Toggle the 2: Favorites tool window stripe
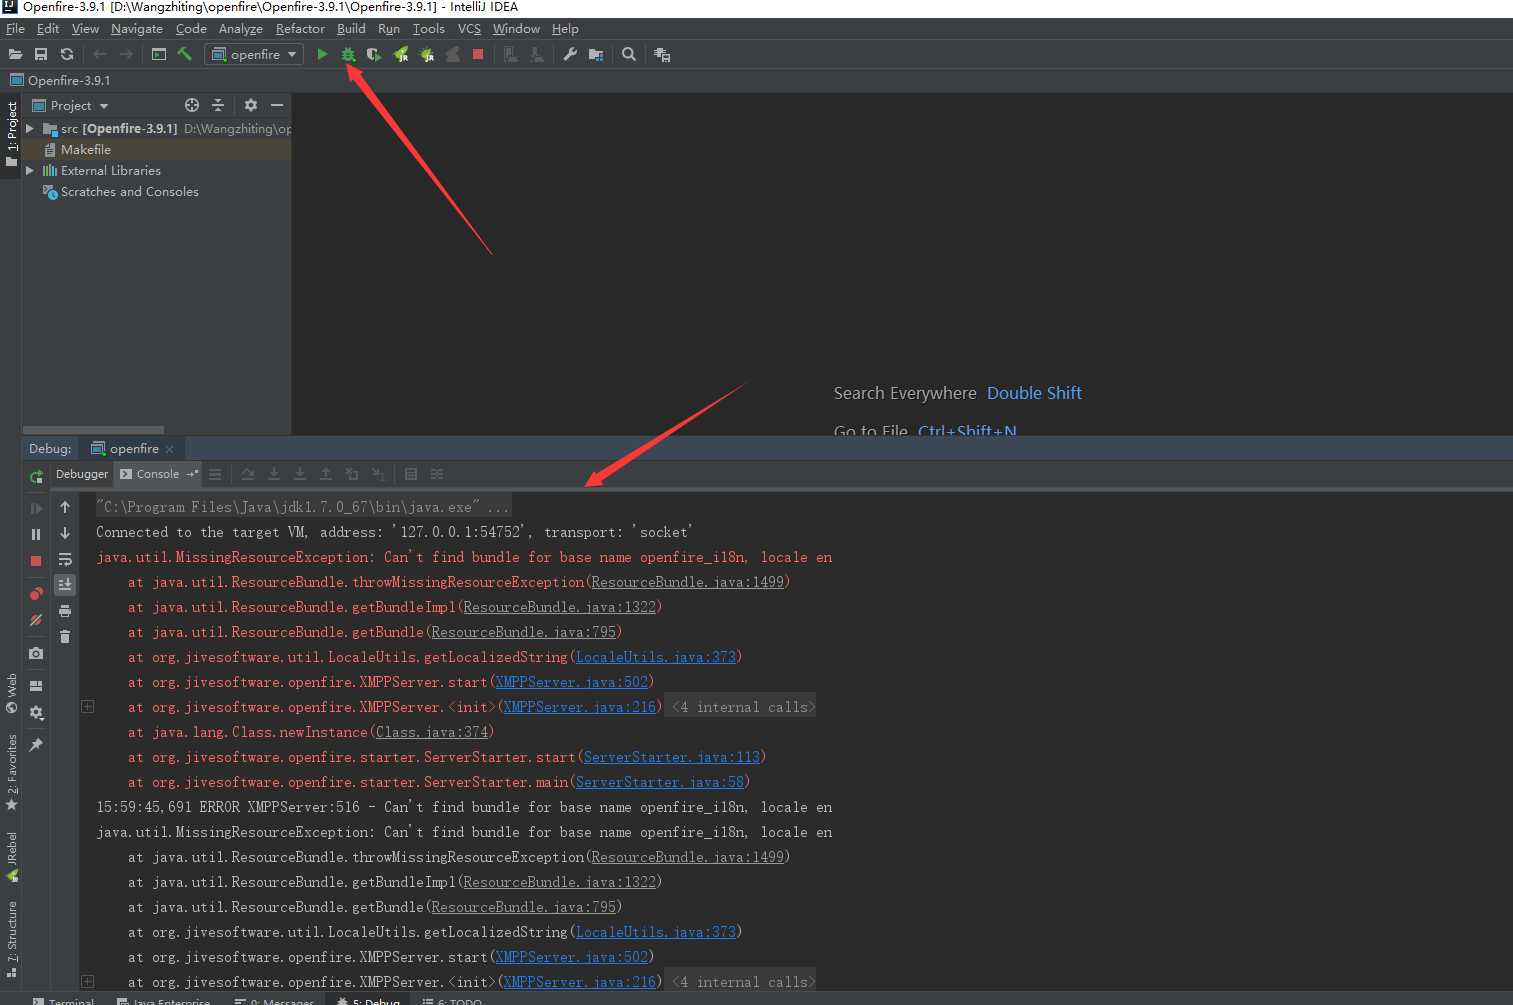 (11, 773)
